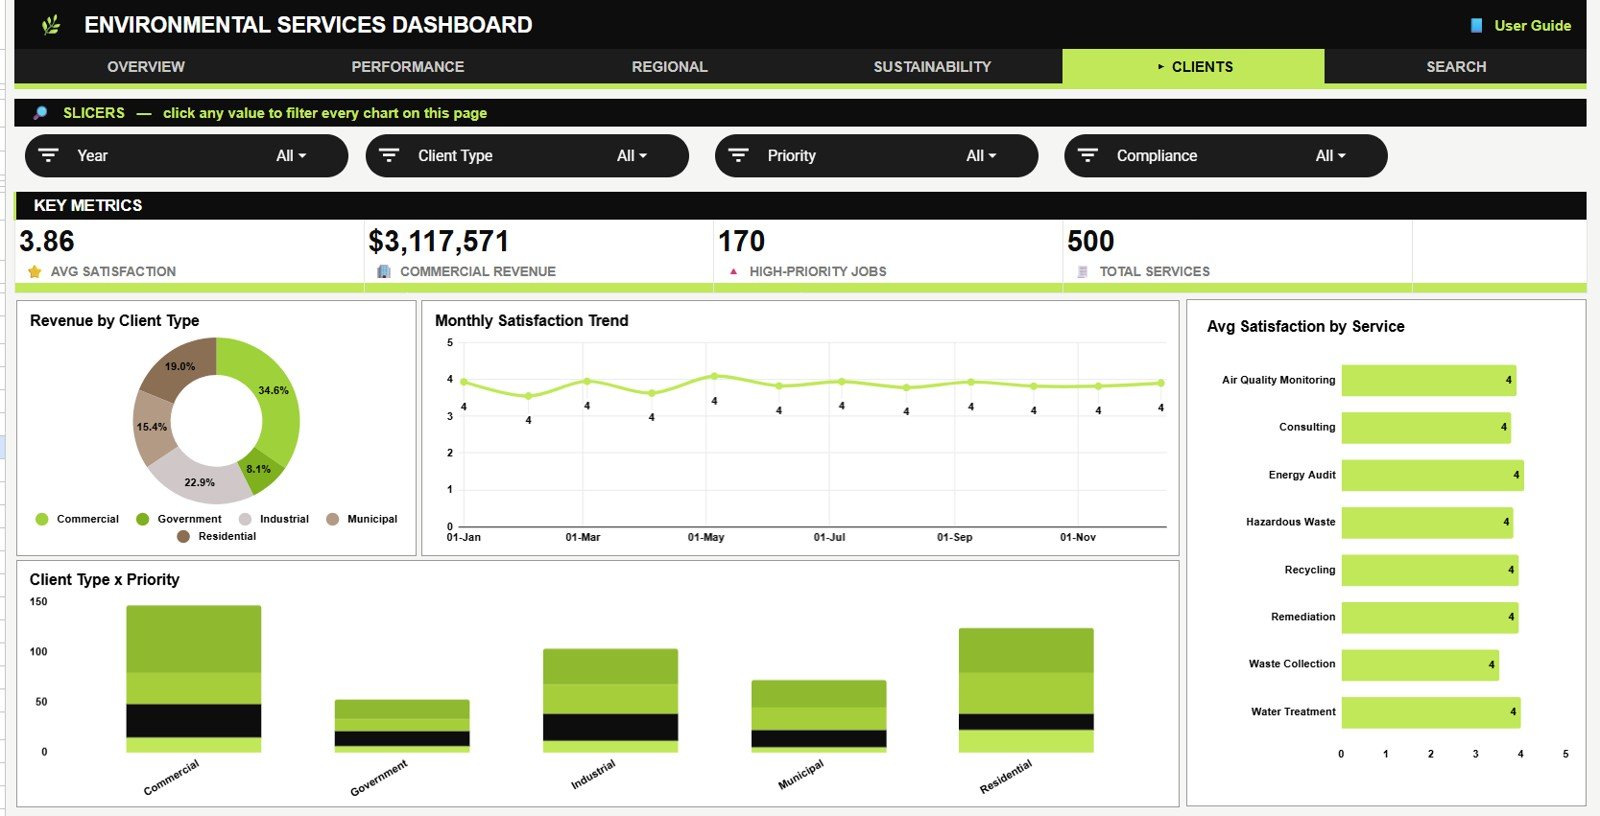Click the triangle icon beside High-Priority Jobs

pyautogui.click(x=734, y=271)
